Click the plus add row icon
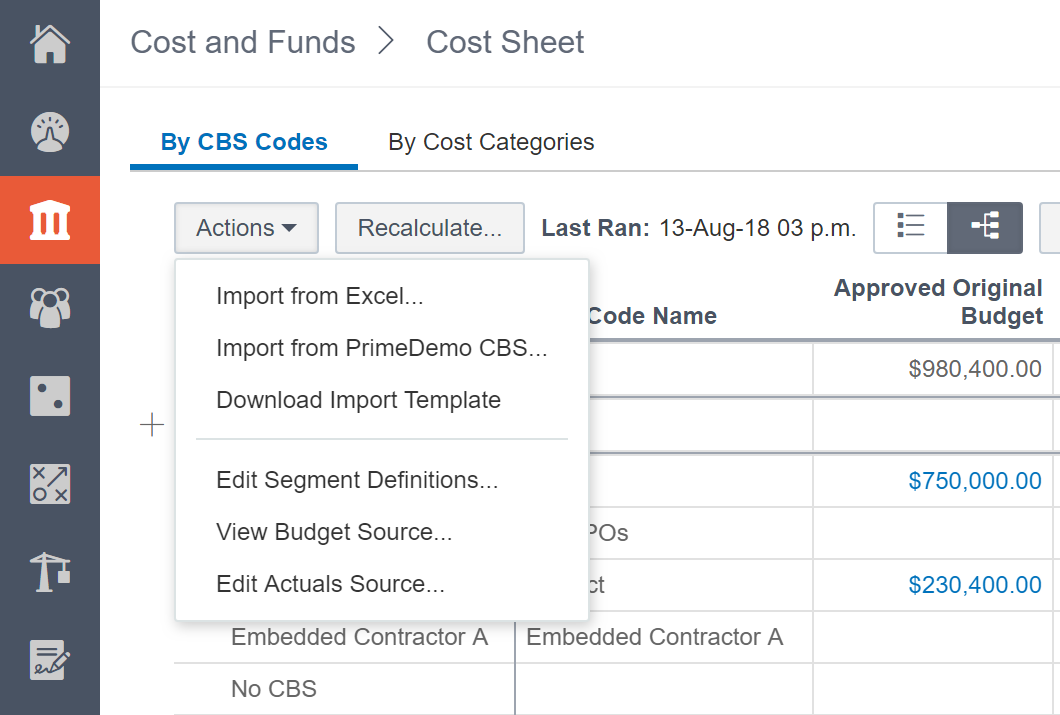The height and width of the screenshot is (715, 1060). click(x=152, y=426)
